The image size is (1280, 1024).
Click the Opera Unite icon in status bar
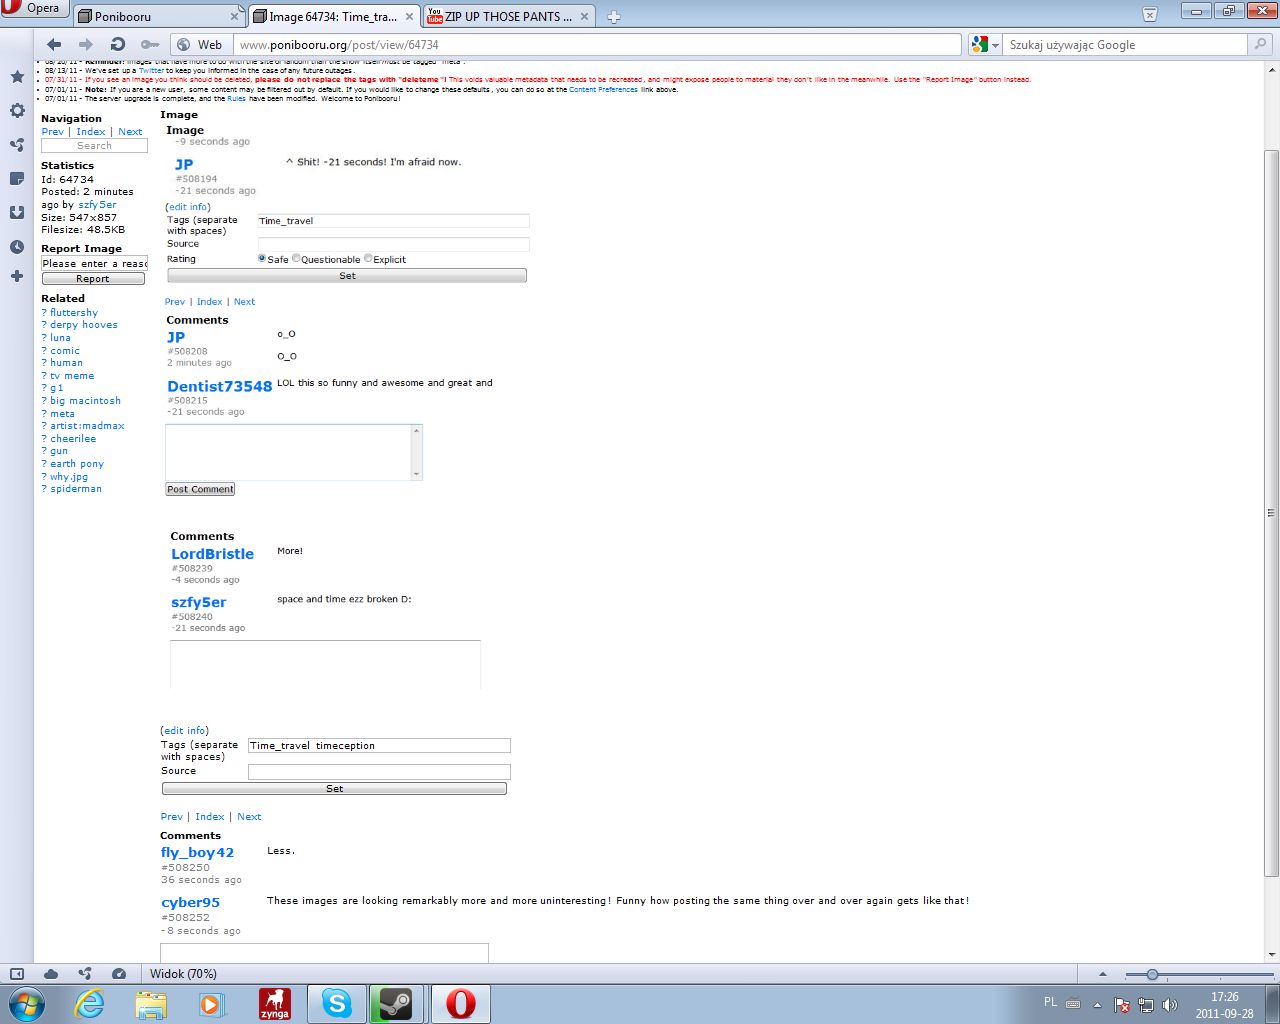[x=85, y=974]
